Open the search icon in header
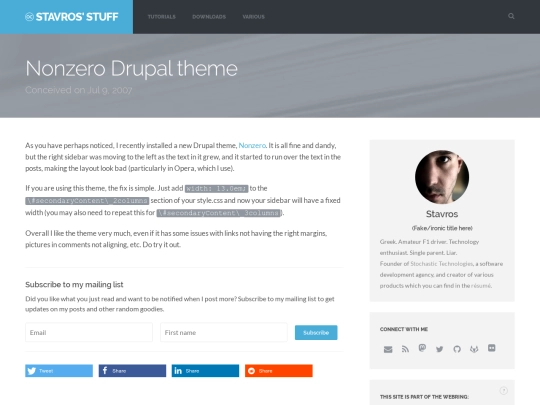 point(511,16)
